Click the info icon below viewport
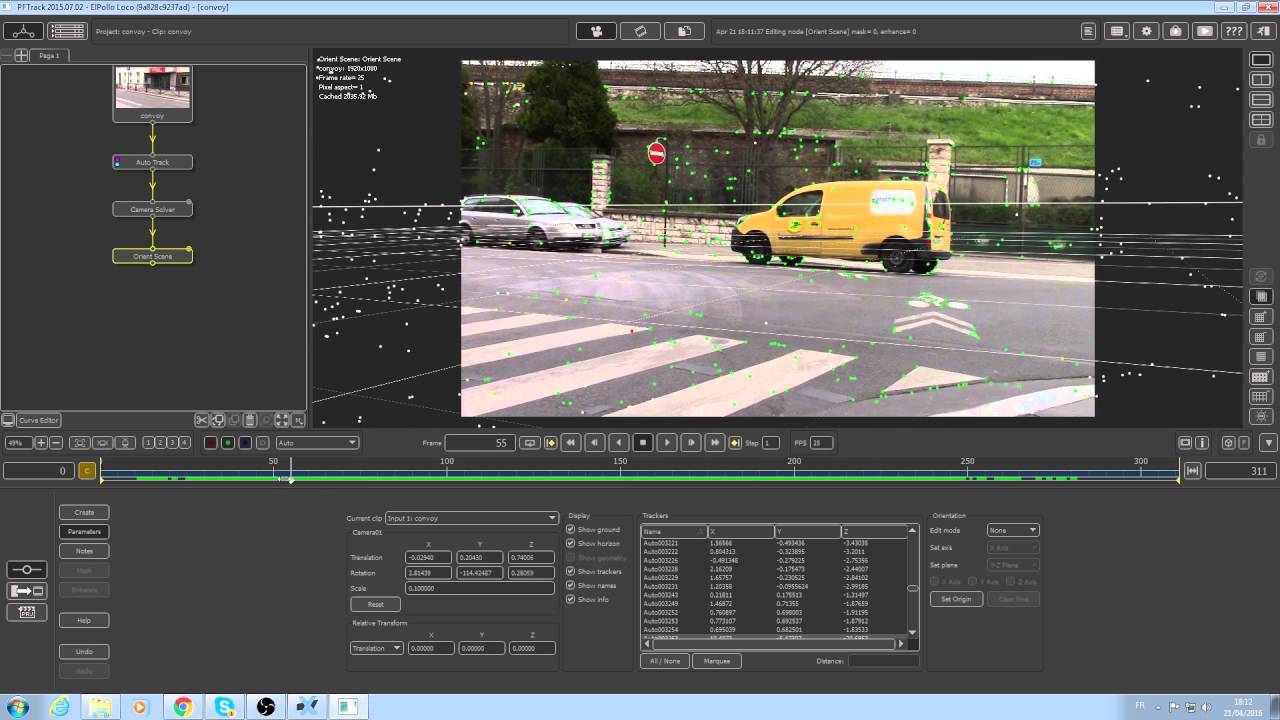This screenshot has height=720, width=1280. [1203, 443]
